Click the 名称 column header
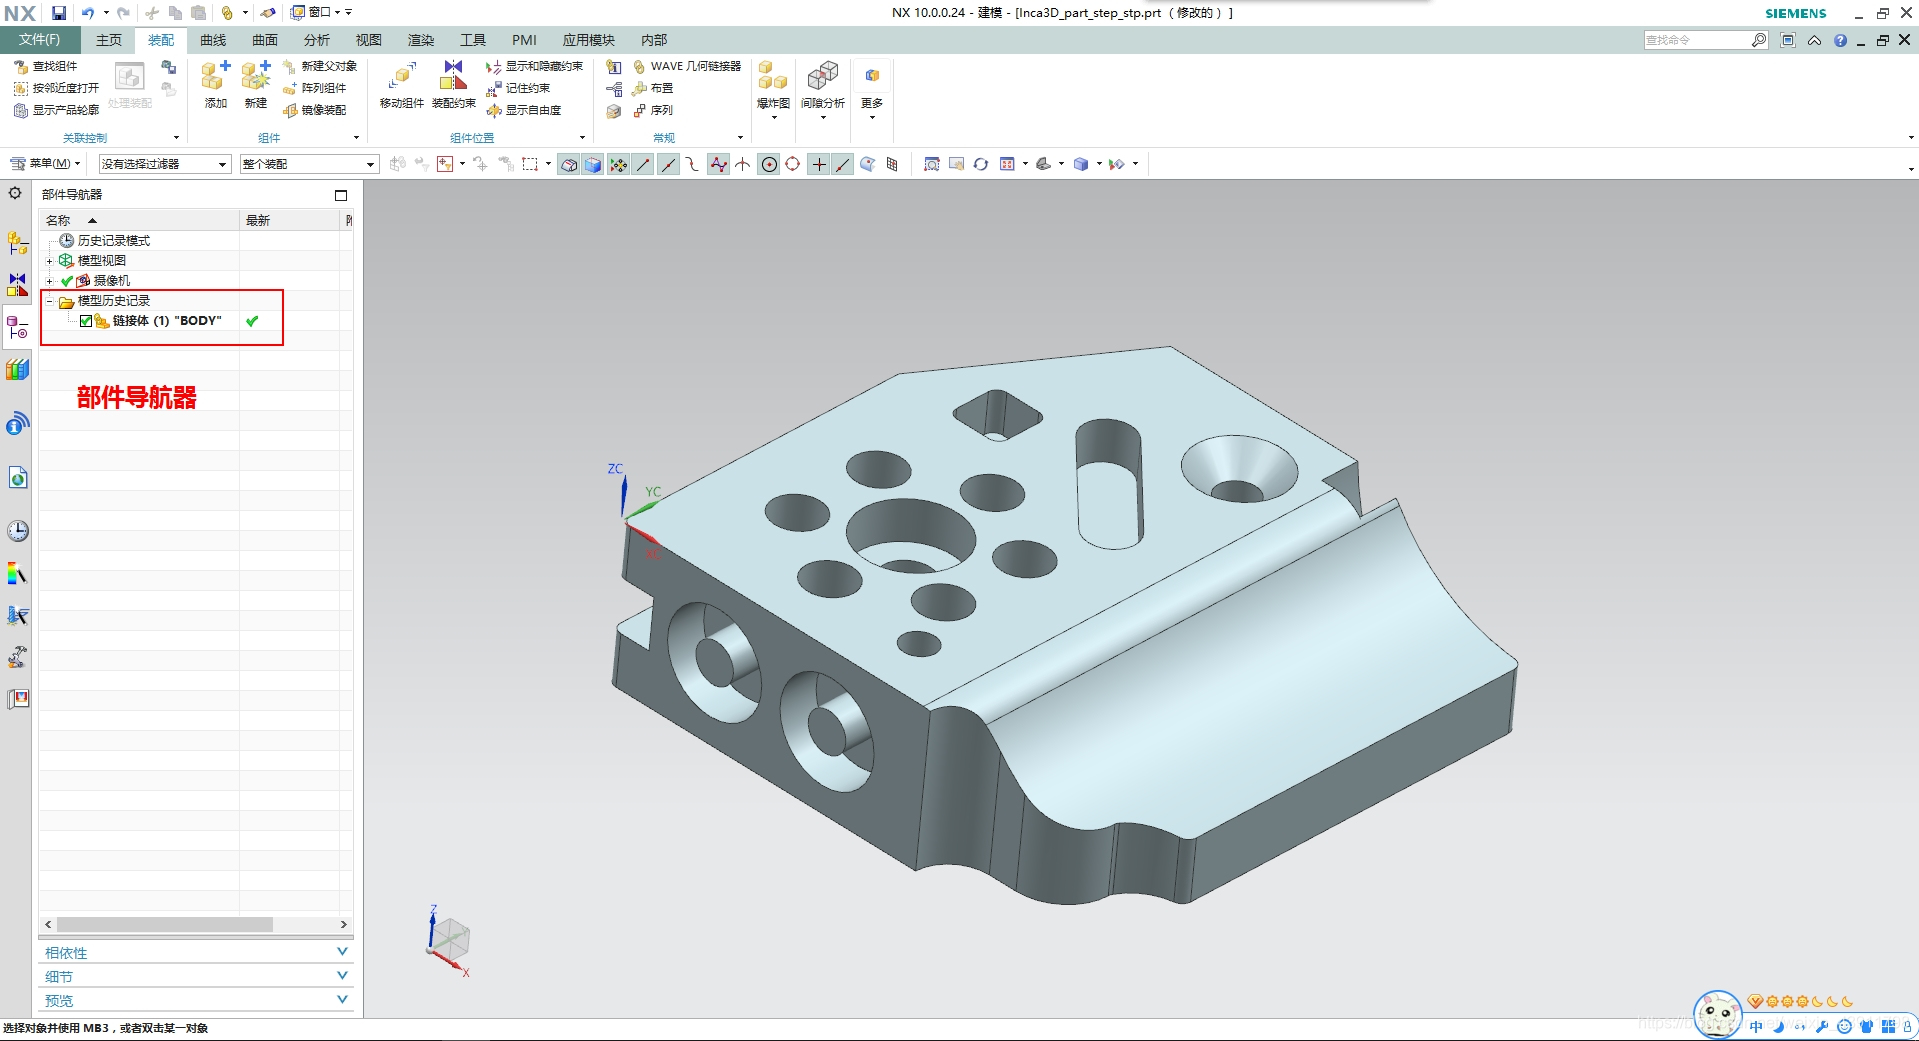This screenshot has width=1919, height=1041. tap(139, 220)
